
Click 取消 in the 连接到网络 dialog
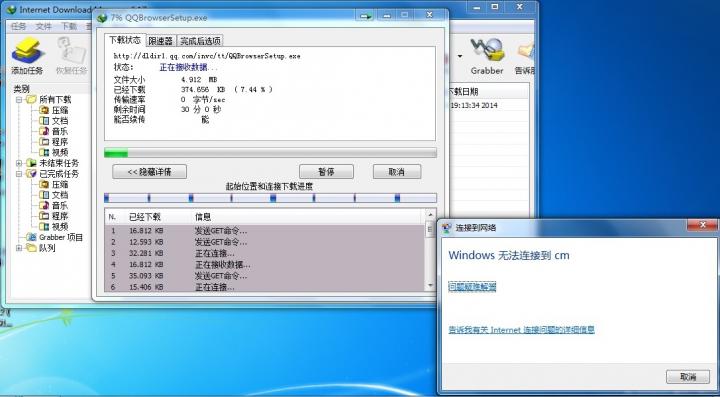pos(687,377)
